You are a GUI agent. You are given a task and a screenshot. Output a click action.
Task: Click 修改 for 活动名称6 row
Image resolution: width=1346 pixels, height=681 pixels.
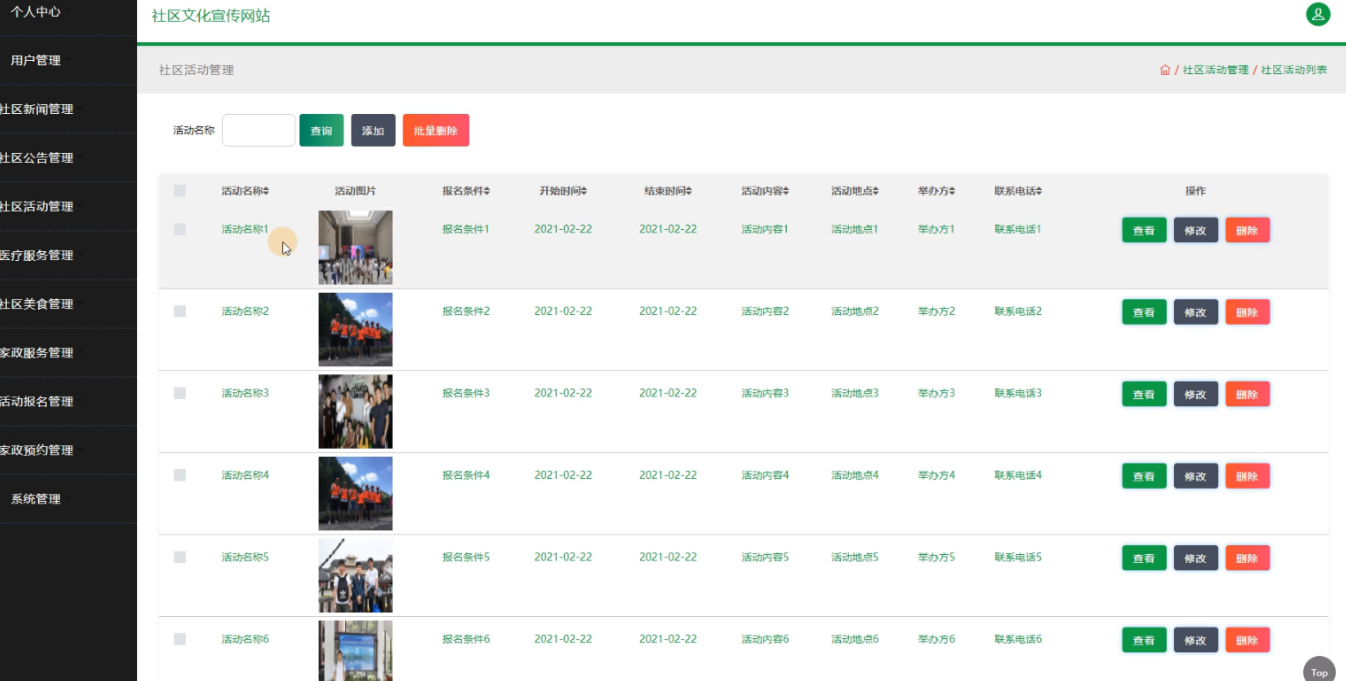point(1196,640)
